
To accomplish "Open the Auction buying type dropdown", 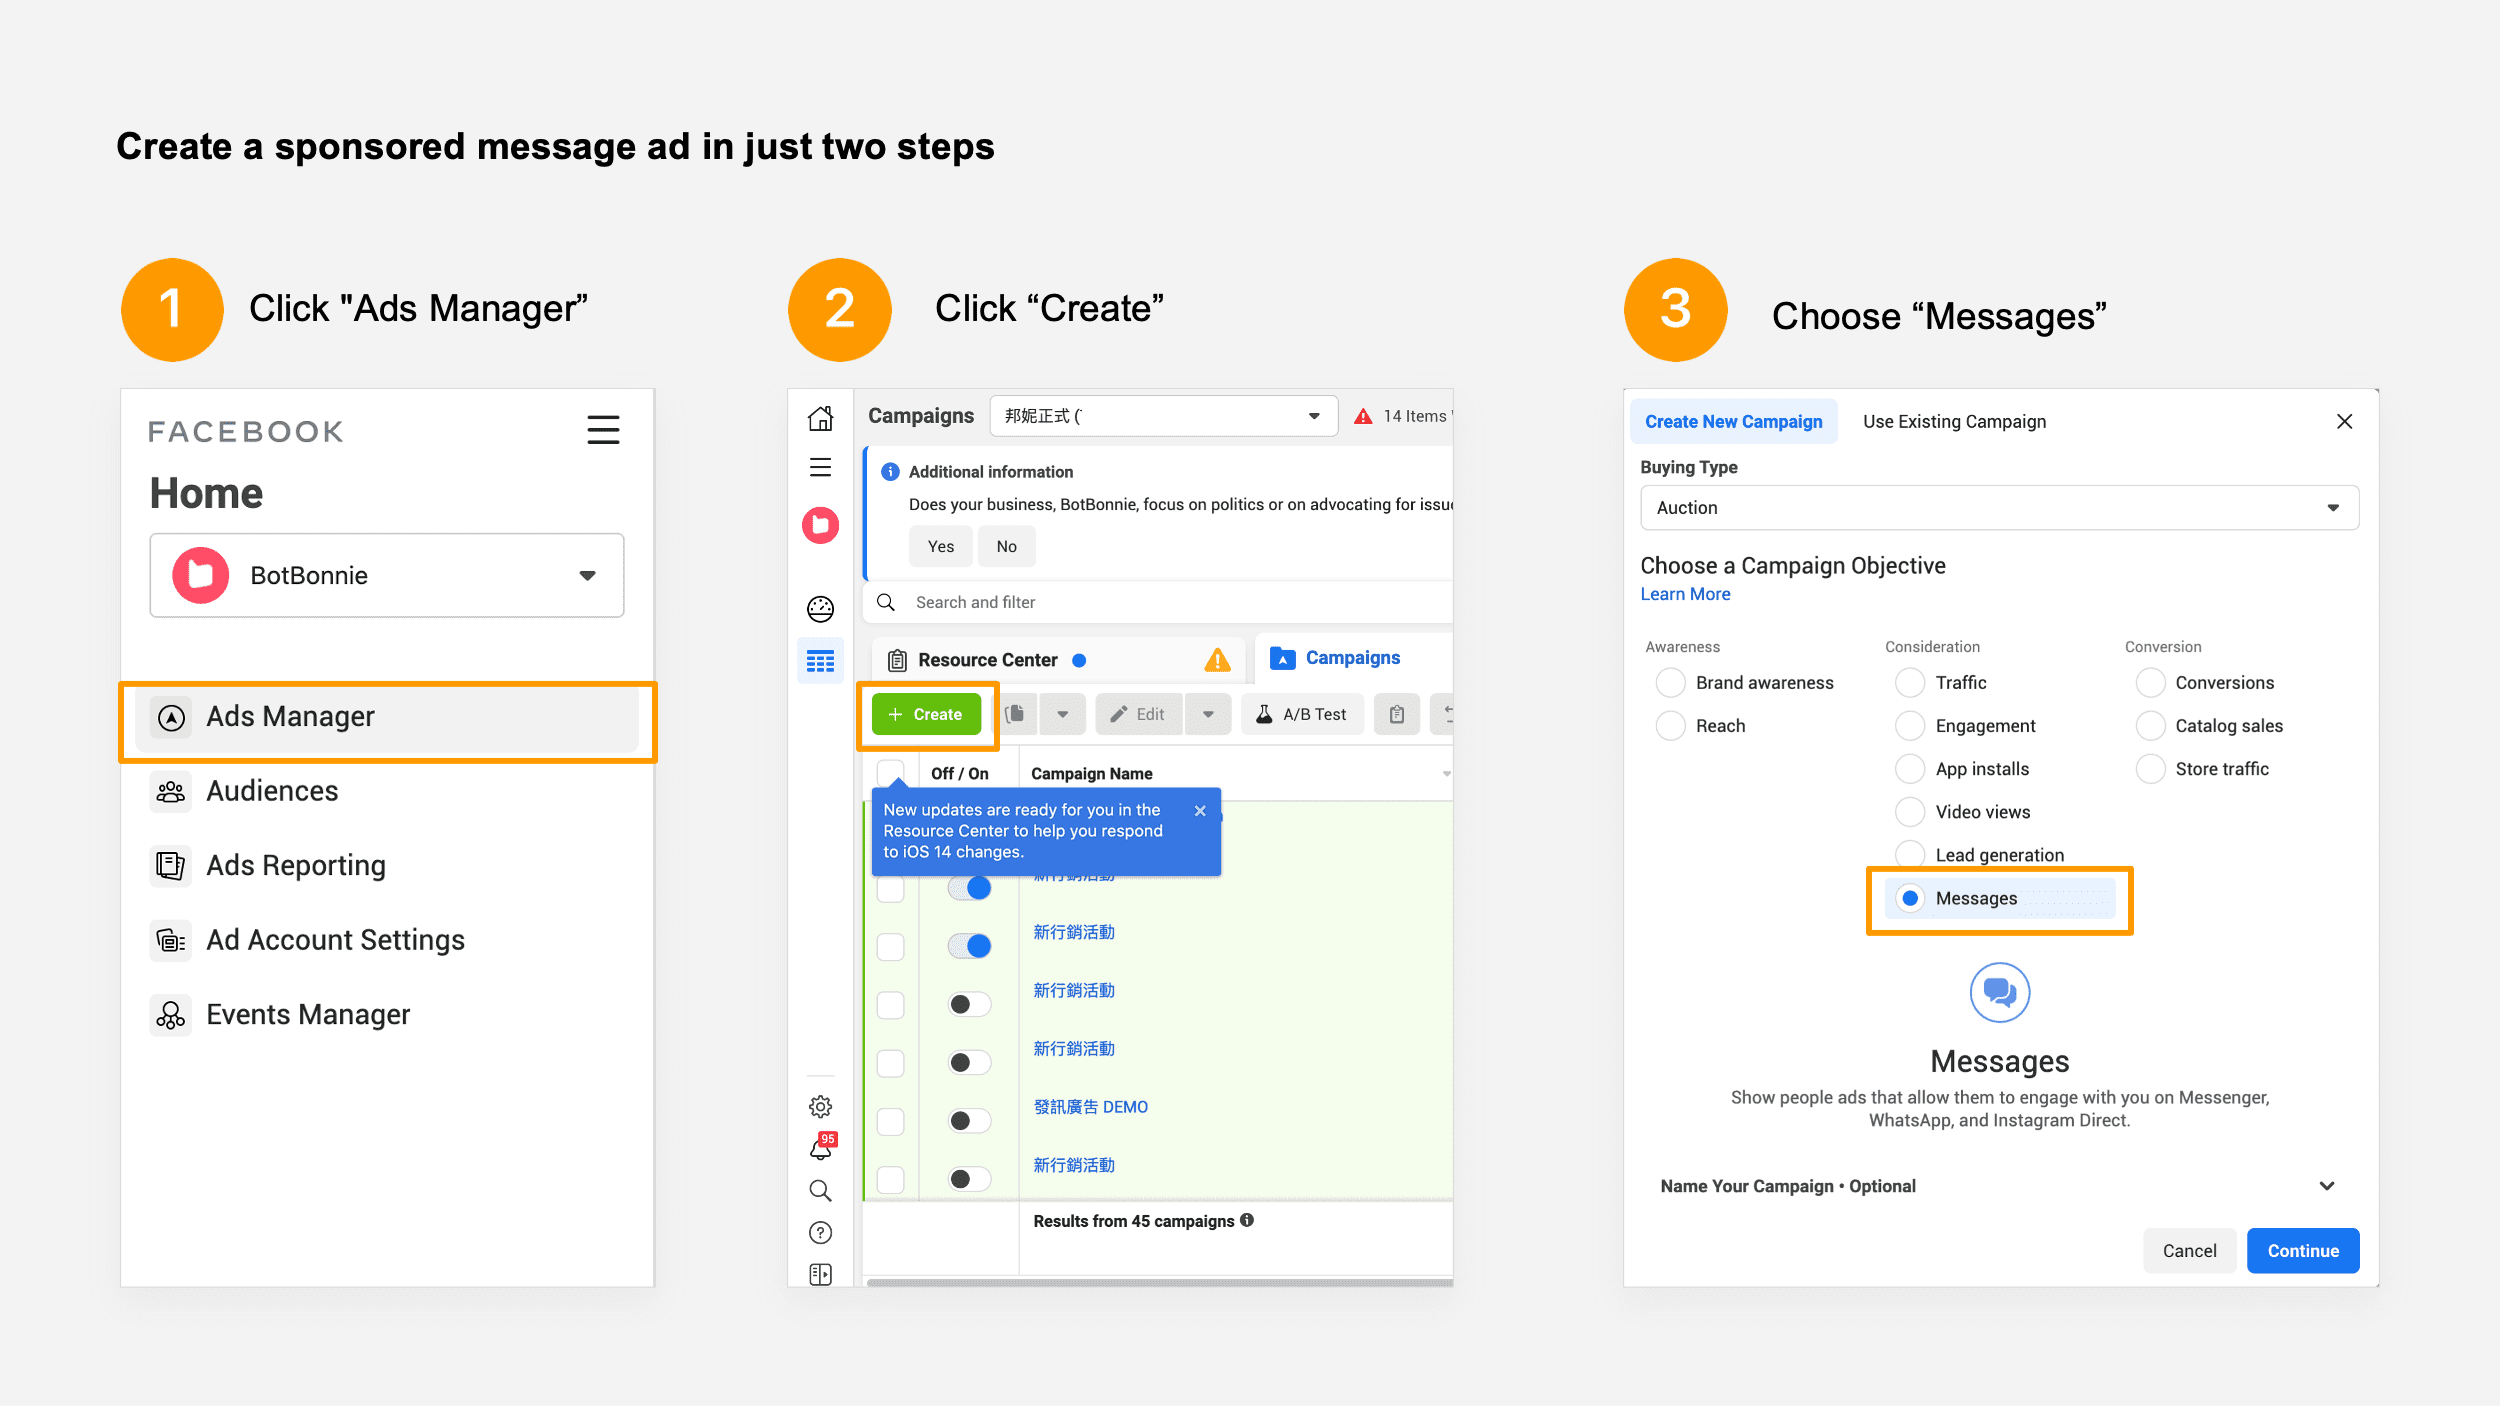I will click(1999, 507).
